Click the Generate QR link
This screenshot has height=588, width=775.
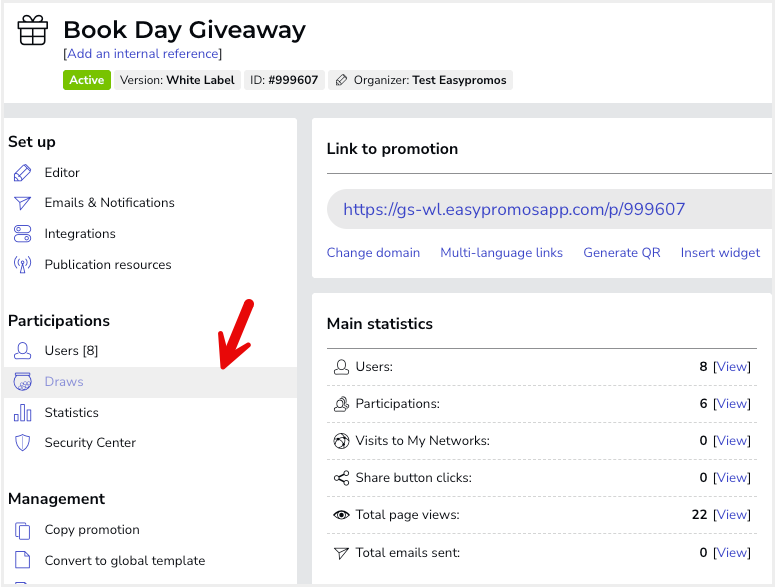(x=622, y=252)
